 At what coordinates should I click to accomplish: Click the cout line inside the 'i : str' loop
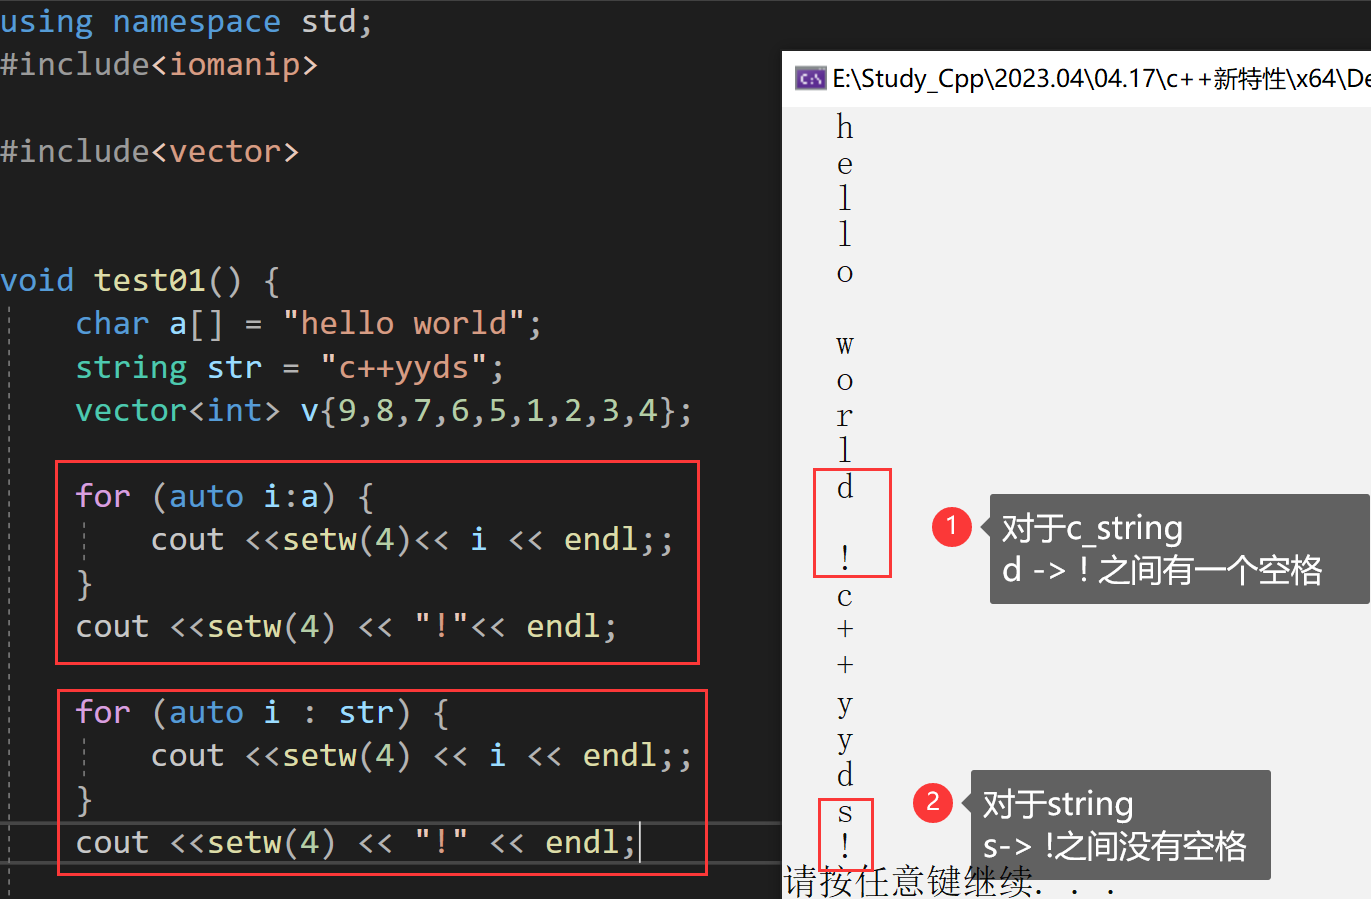pyautogui.click(x=421, y=756)
